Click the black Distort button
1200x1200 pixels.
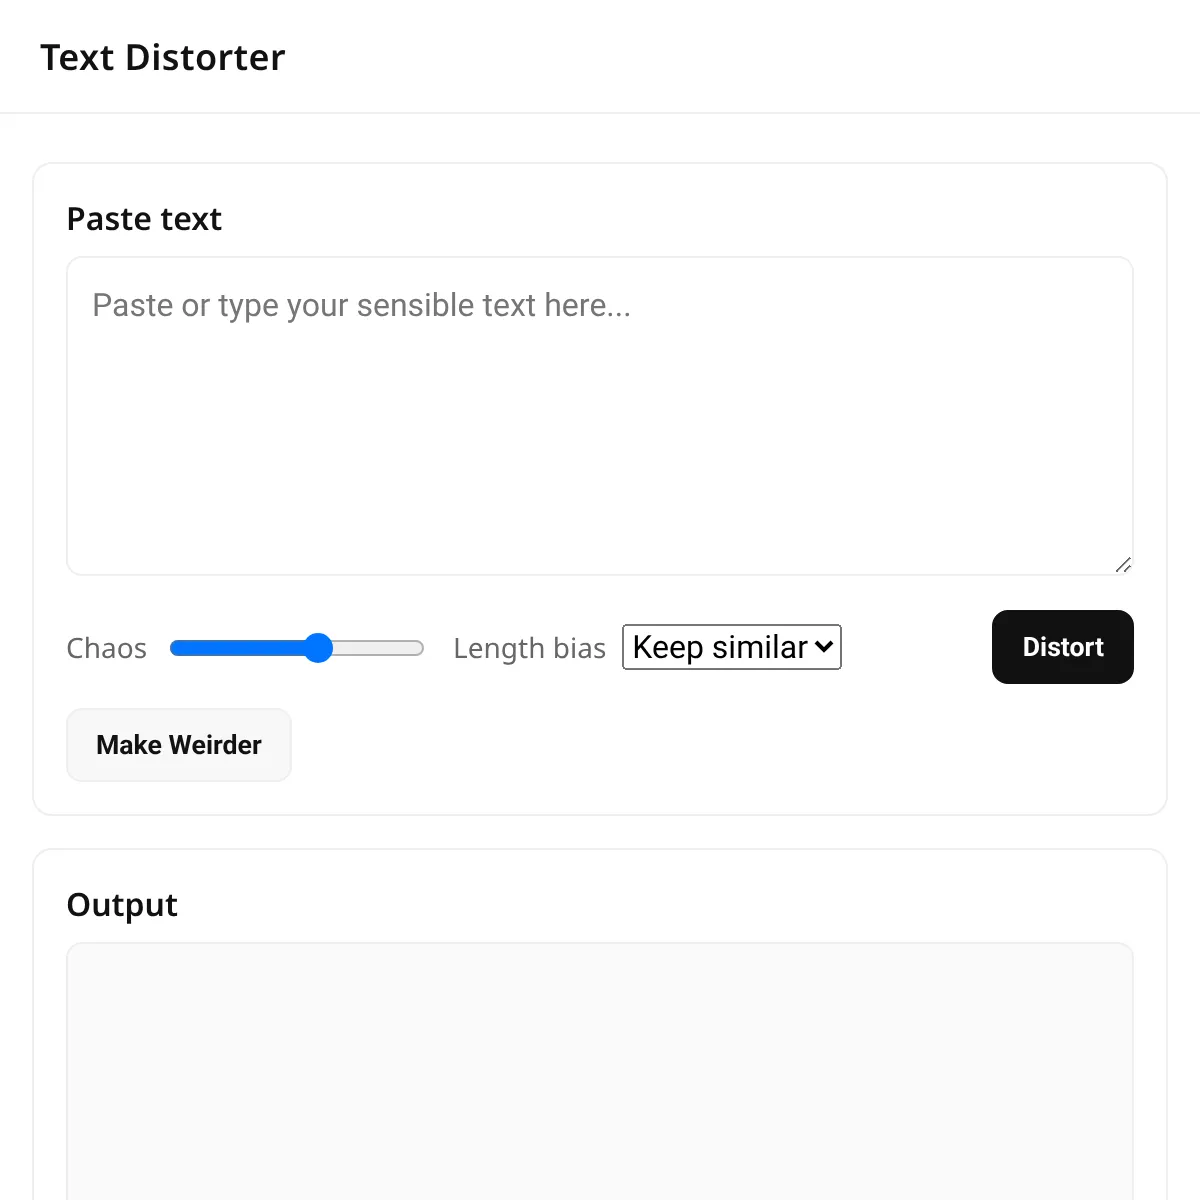tap(1062, 647)
